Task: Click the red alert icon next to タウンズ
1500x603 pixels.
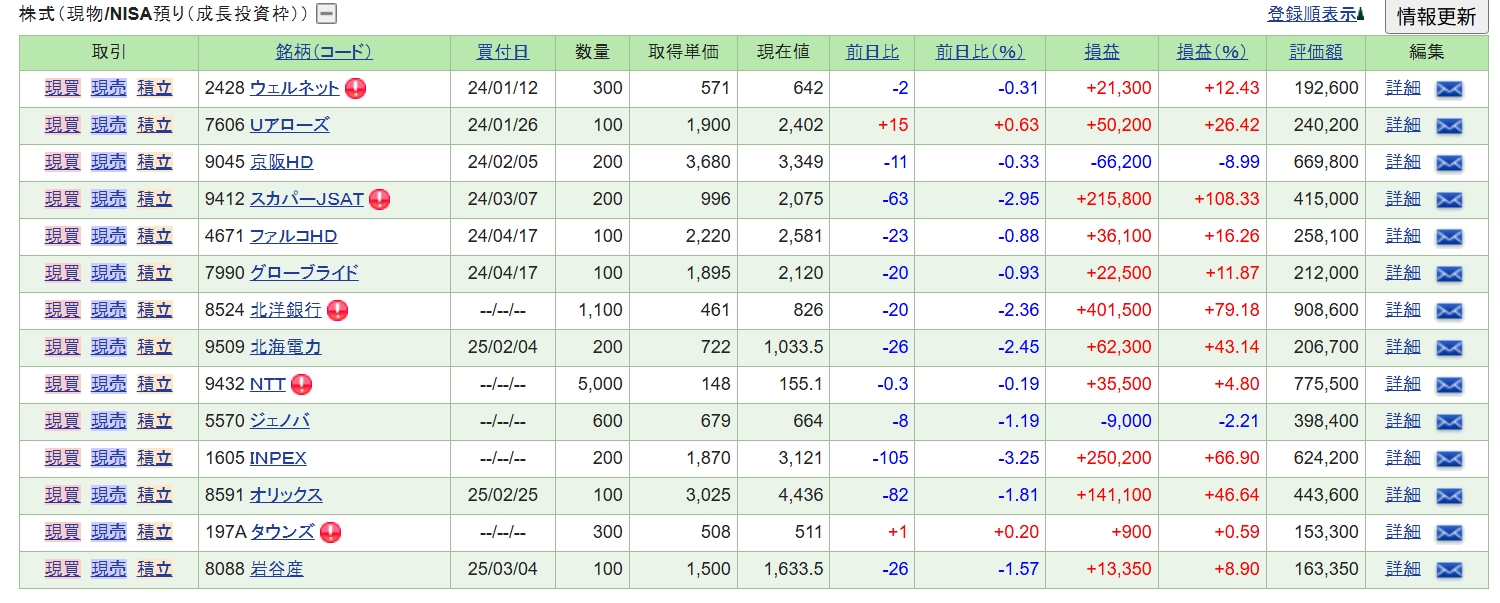Action: [330, 532]
